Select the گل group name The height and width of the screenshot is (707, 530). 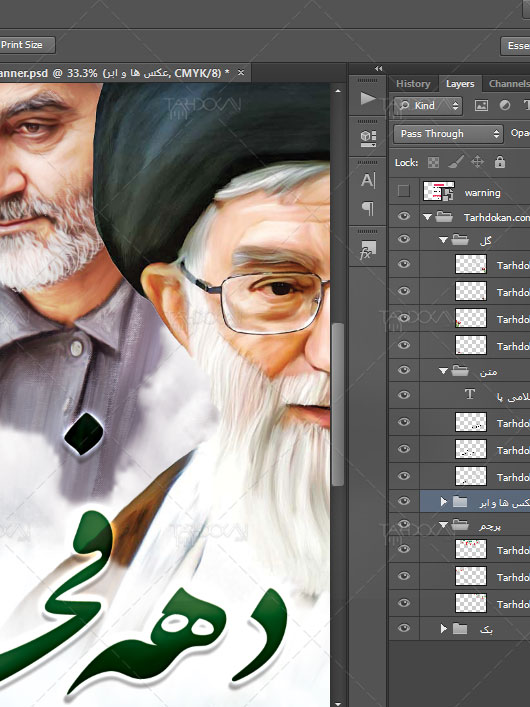click(486, 240)
